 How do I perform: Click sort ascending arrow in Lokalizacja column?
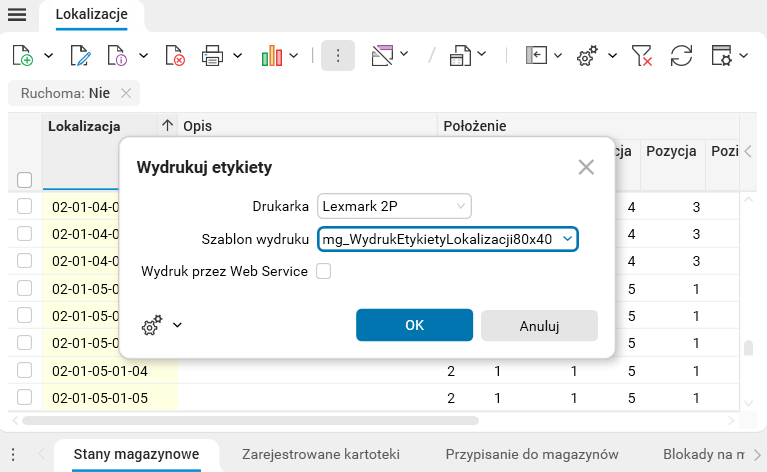tap(167, 126)
